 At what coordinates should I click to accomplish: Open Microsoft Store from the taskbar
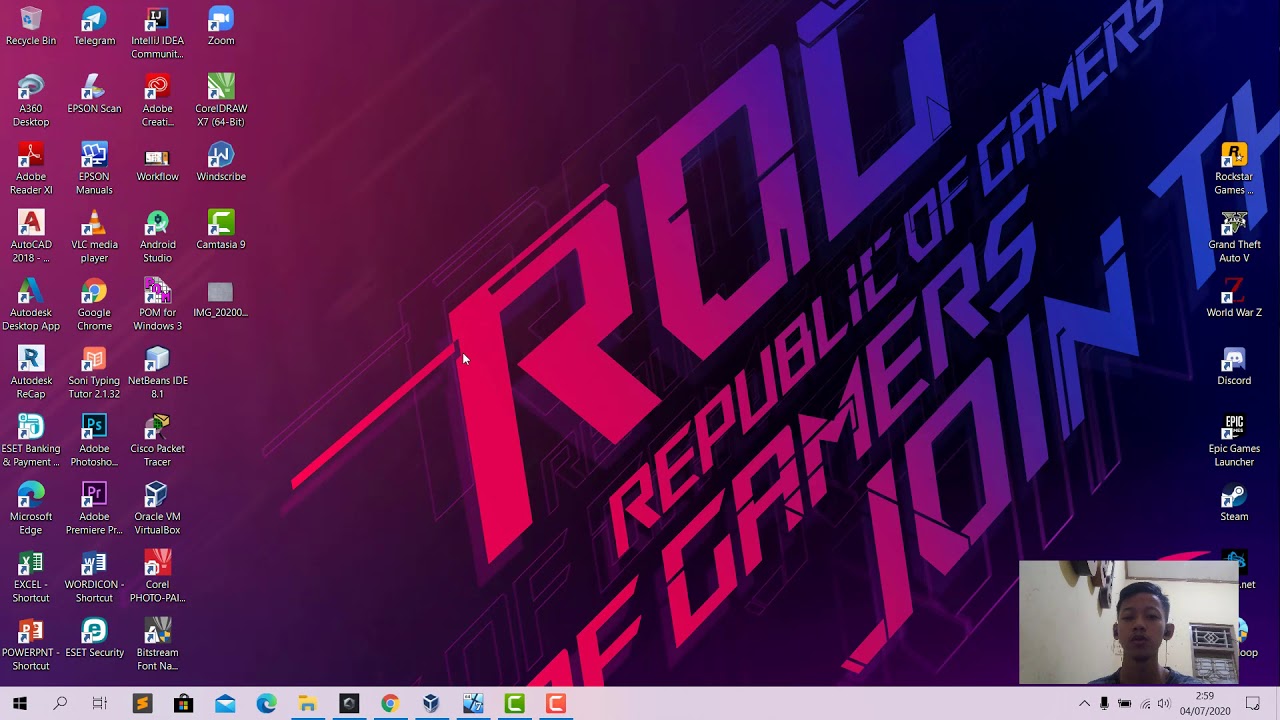tap(183, 704)
